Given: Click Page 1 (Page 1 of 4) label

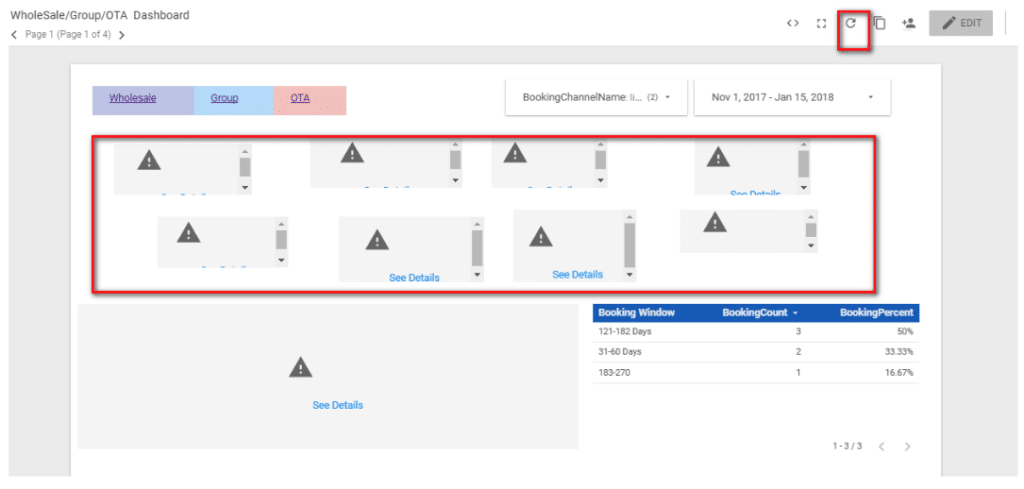Looking at the screenshot, I should point(68,35).
